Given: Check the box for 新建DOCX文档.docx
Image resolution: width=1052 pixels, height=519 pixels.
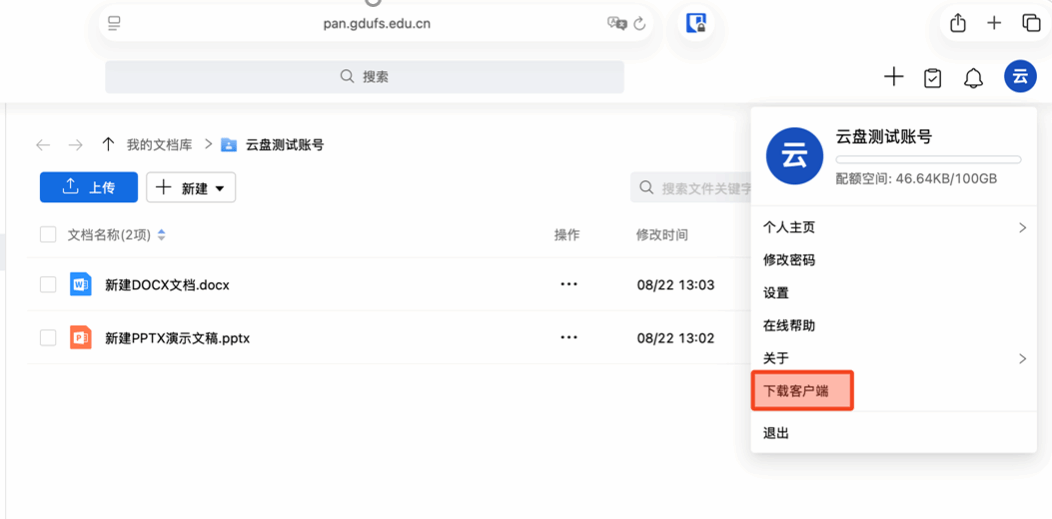Looking at the screenshot, I should (48, 285).
